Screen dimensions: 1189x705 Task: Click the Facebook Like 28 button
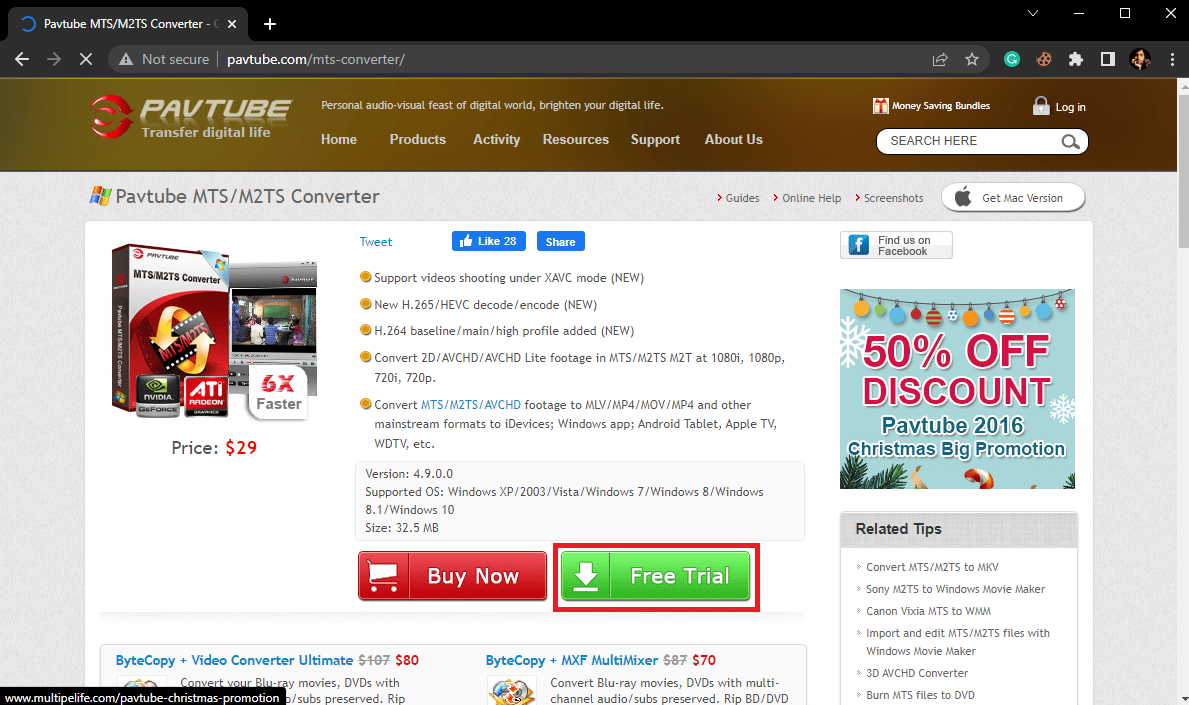488,241
